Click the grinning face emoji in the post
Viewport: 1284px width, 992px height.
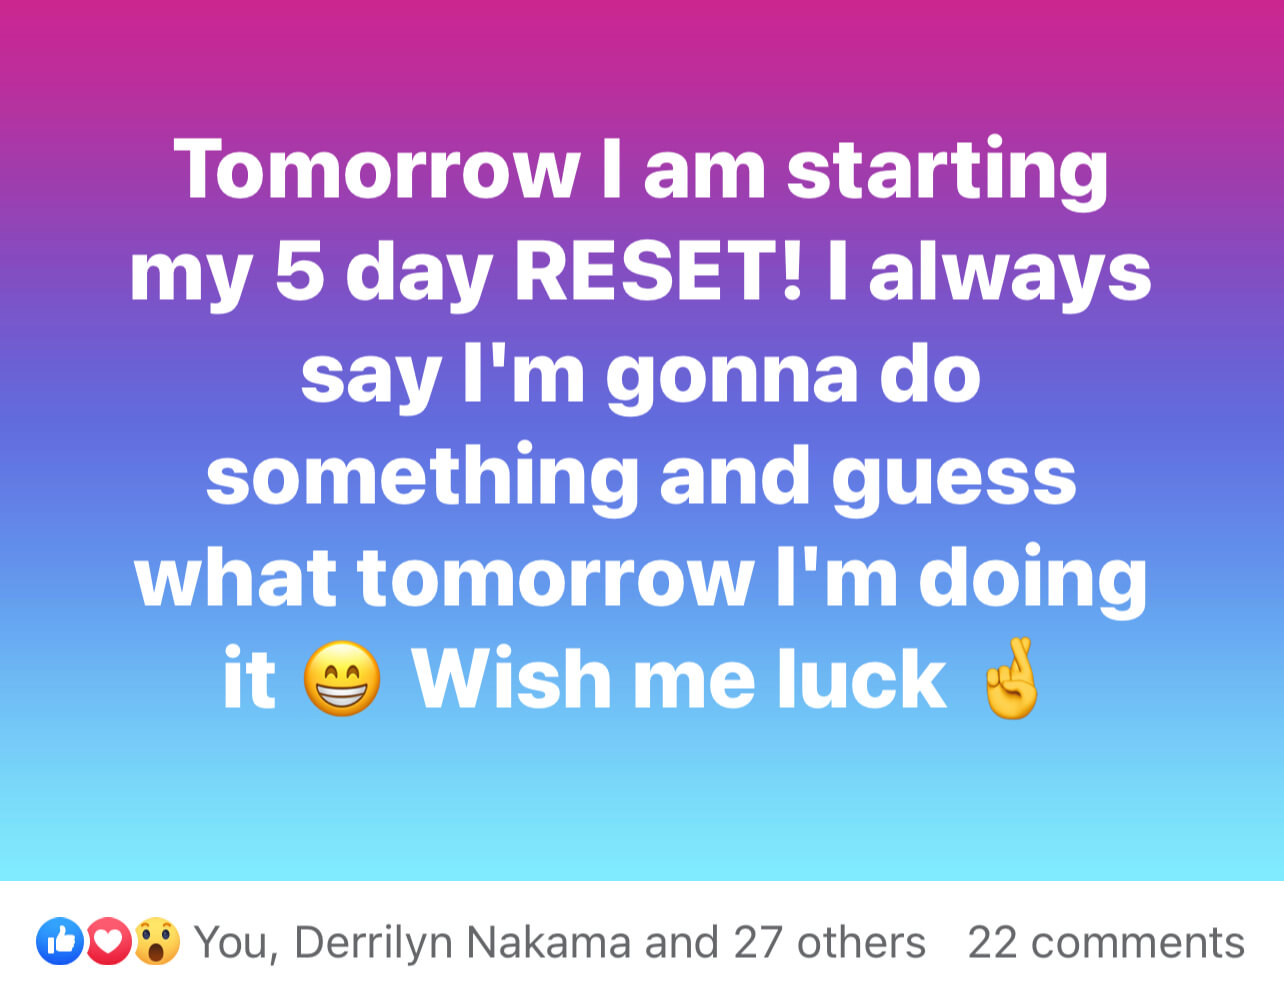342,679
